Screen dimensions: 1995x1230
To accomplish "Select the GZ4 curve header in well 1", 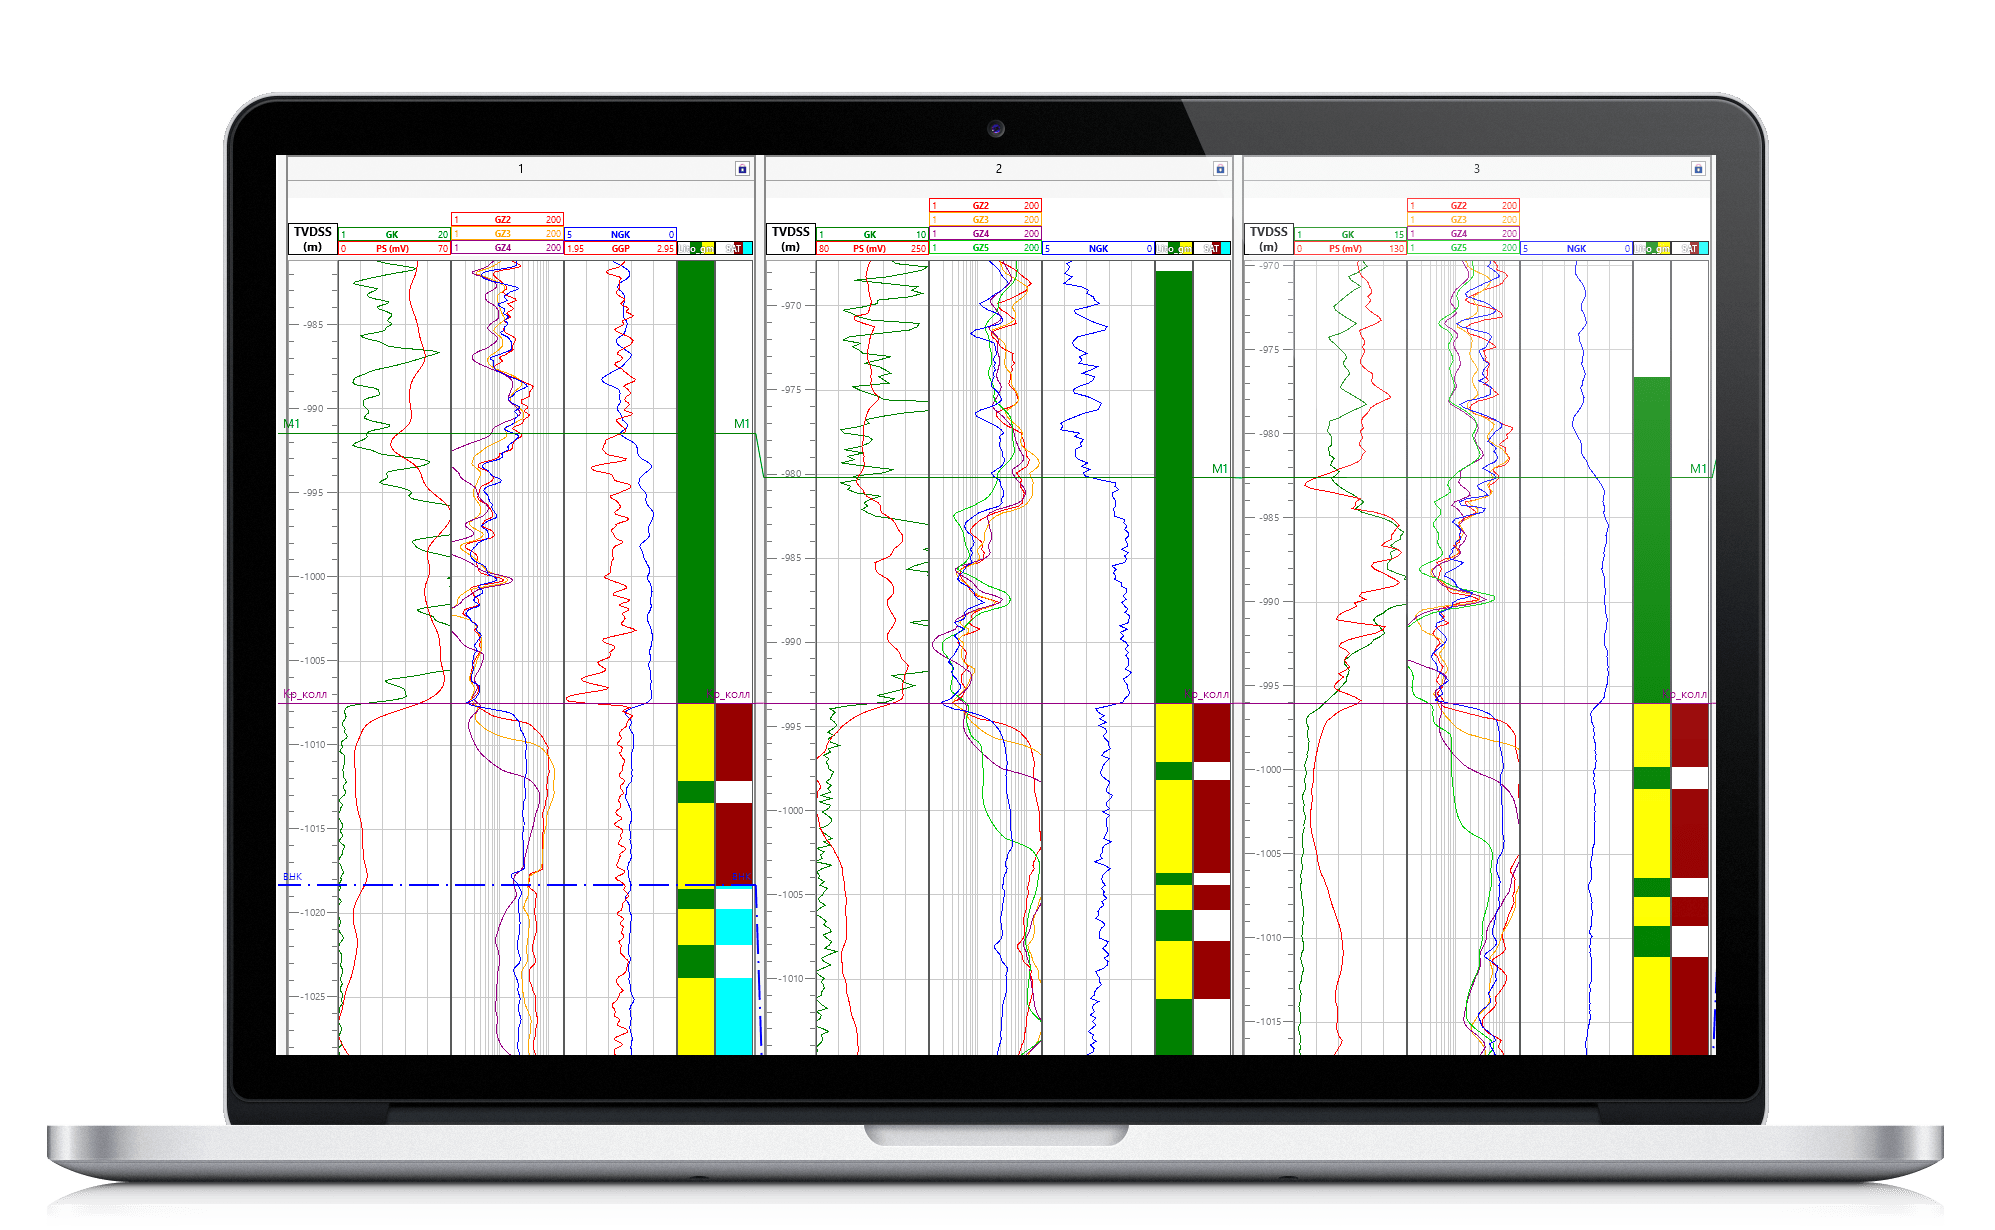I will 507,248.
